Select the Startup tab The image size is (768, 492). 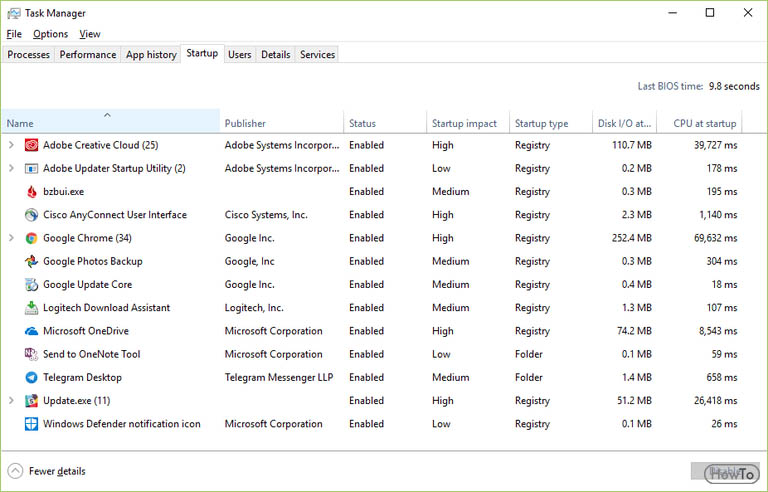point(202,53)
